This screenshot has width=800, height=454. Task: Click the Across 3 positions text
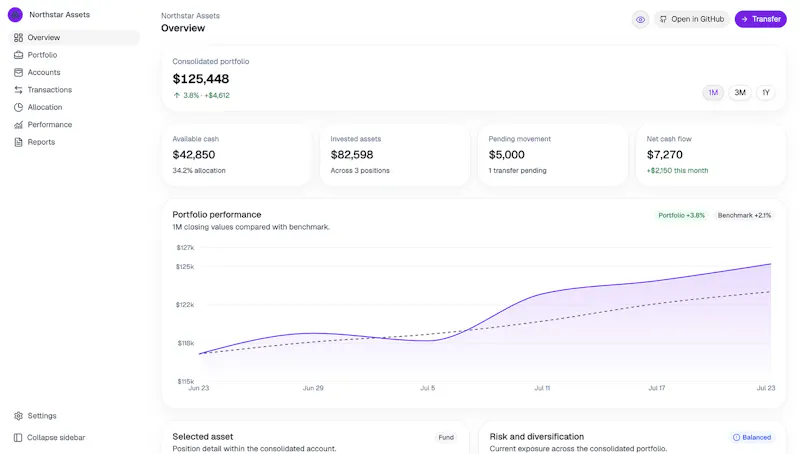pos(360,170)
